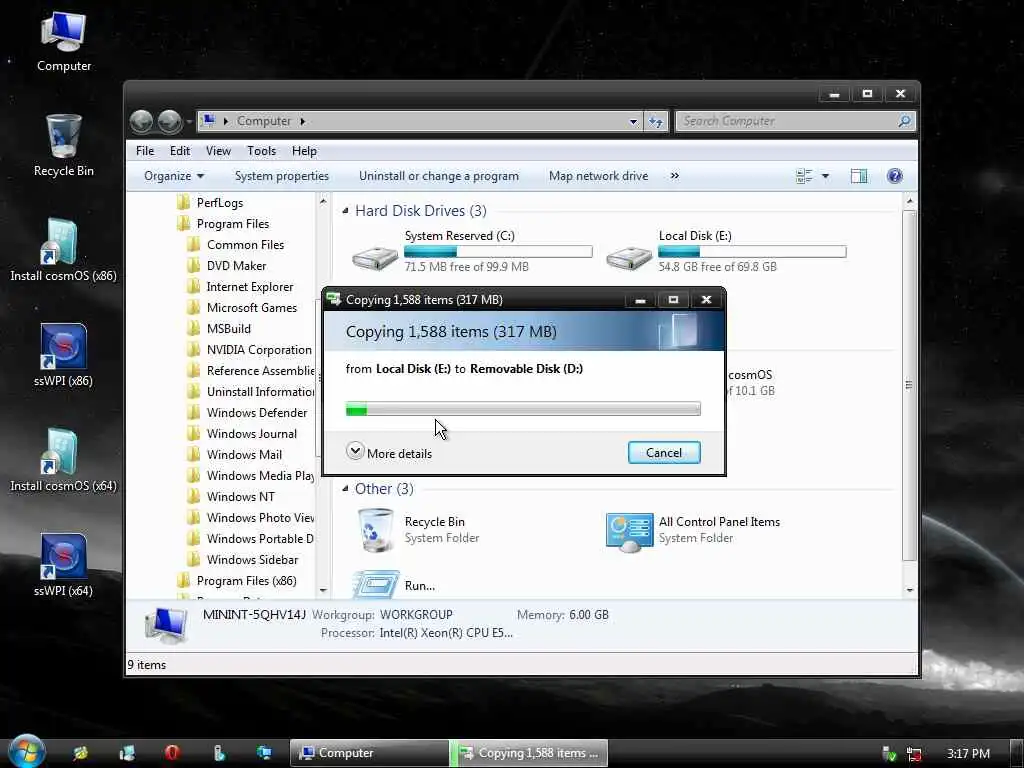Select Local Disk (E:) drive icon
This screenshot has height=768, width=1024.
629,257
